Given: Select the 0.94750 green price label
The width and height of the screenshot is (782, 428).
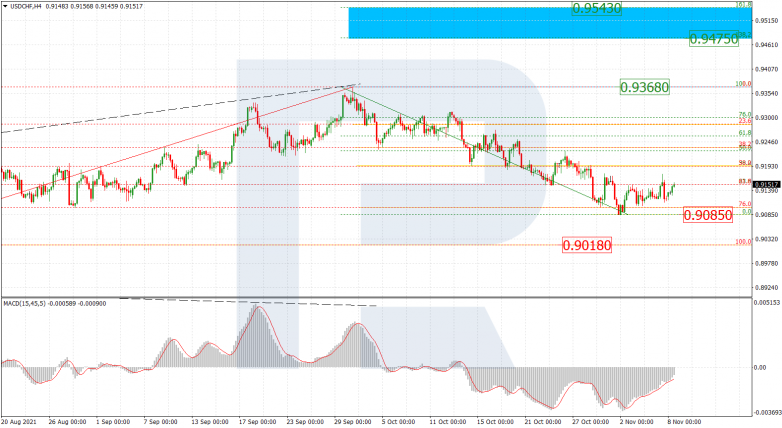Looking at the screenshot, I should coord(713,39).
